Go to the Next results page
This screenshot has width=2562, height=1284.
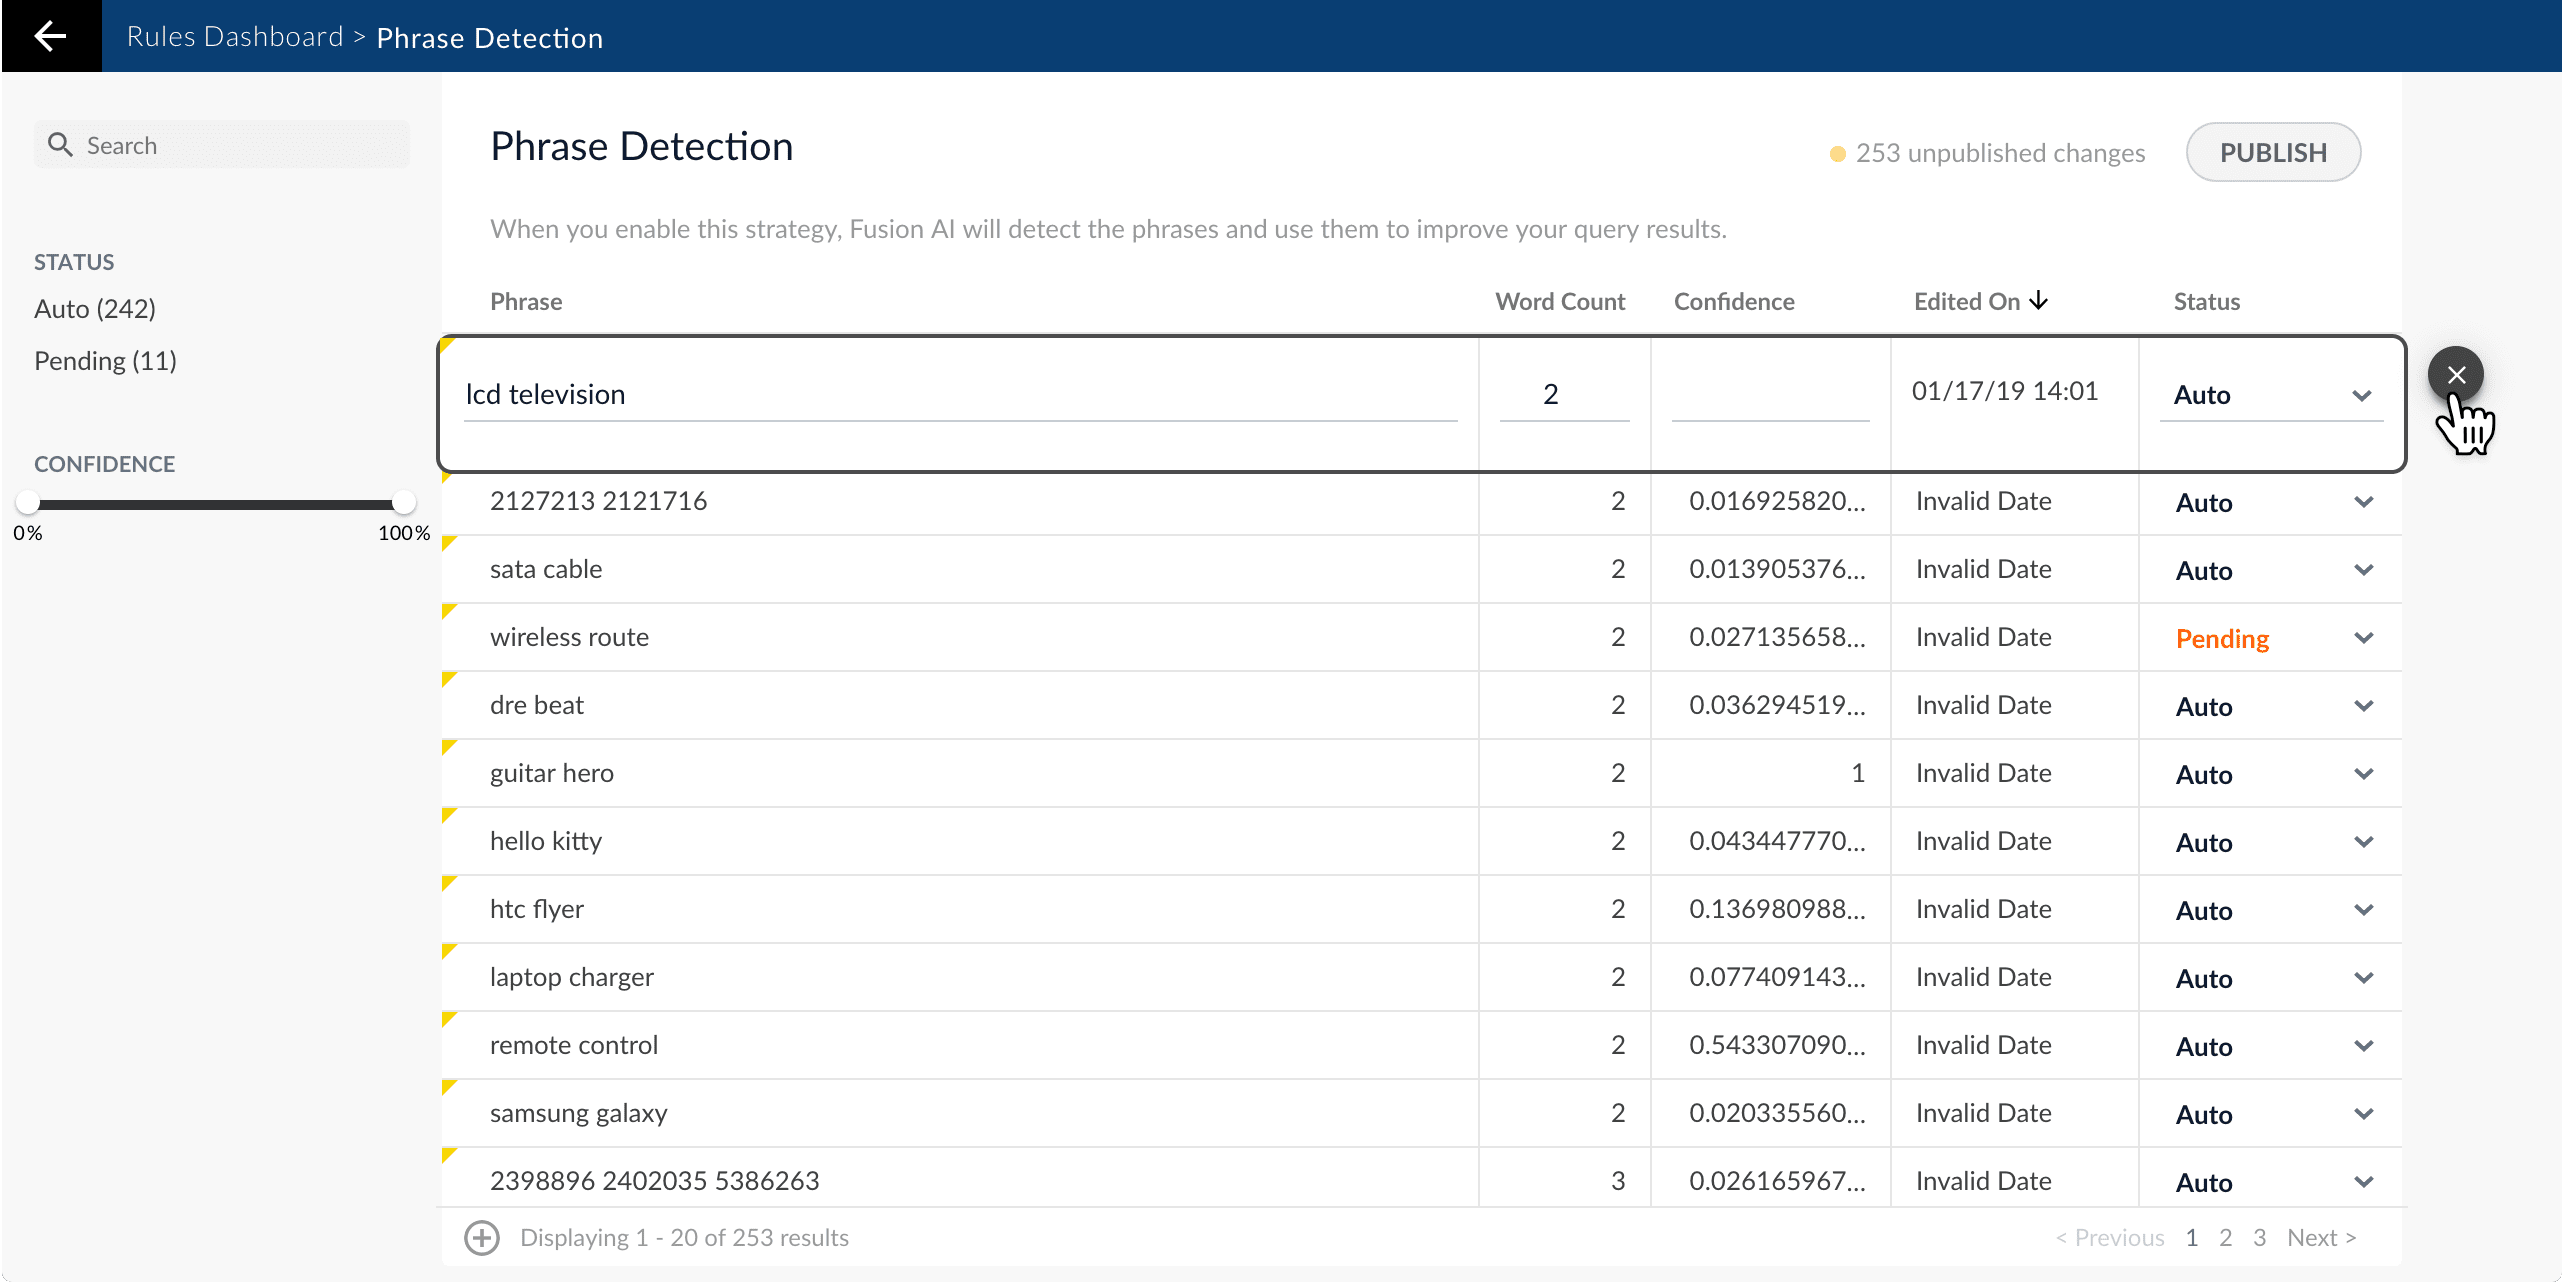click(2320, 1238)
